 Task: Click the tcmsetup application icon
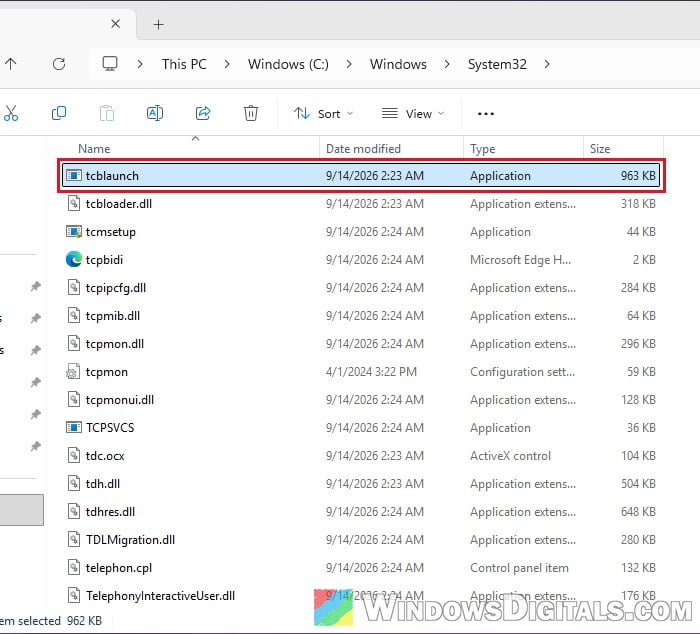74,232
